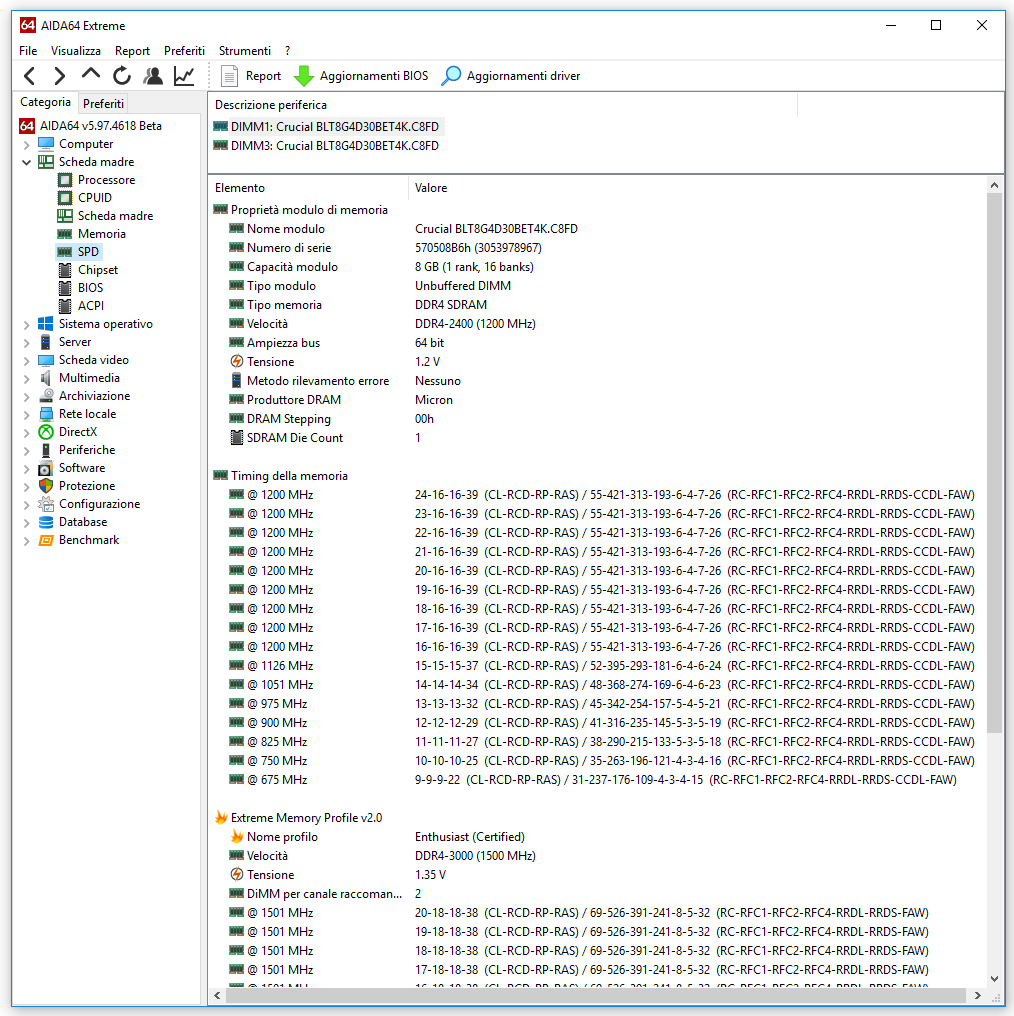This screenshot has height=1016, width=1014.
Task: Open the ACPI tree item
Action: (91, 306)
